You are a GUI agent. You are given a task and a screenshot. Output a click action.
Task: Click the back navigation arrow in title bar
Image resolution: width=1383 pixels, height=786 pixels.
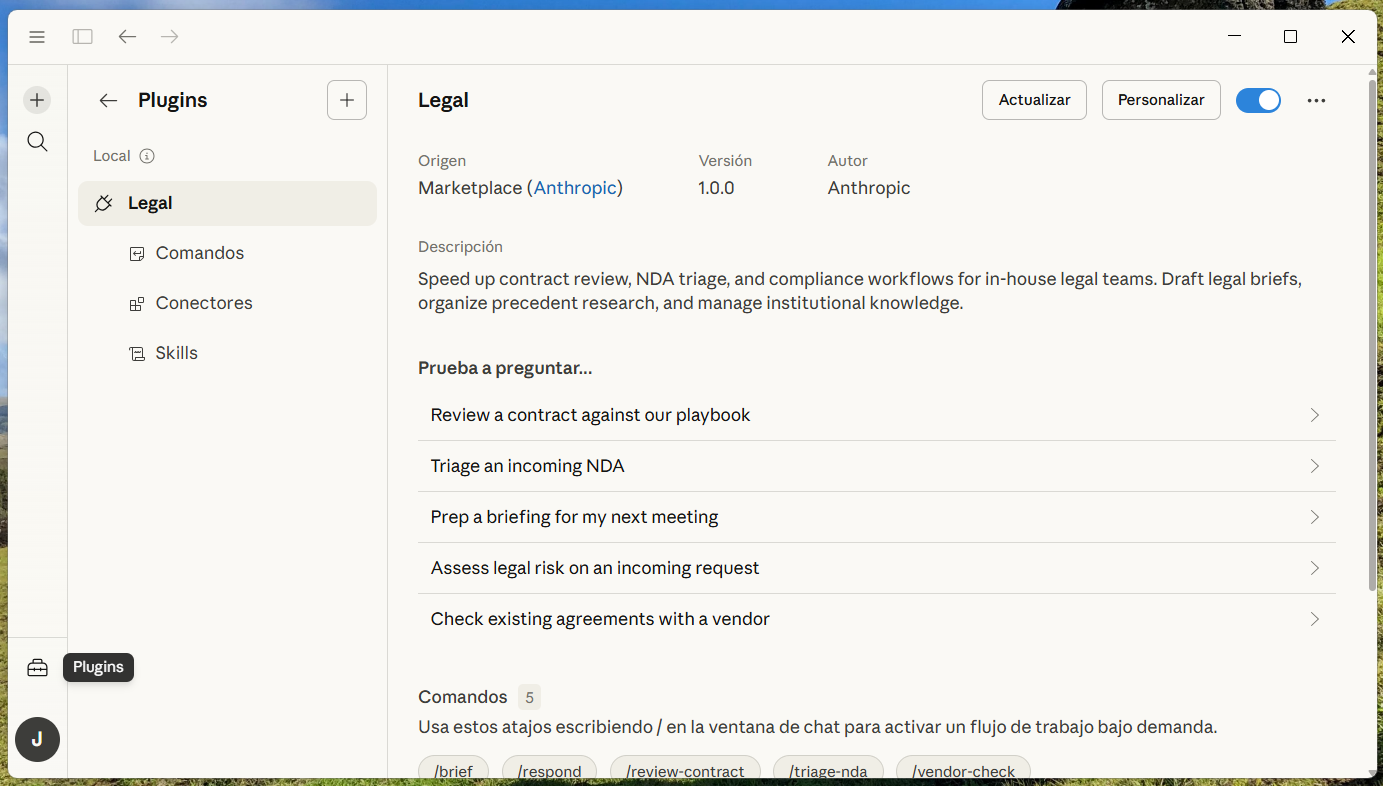(x=127, y=37)
